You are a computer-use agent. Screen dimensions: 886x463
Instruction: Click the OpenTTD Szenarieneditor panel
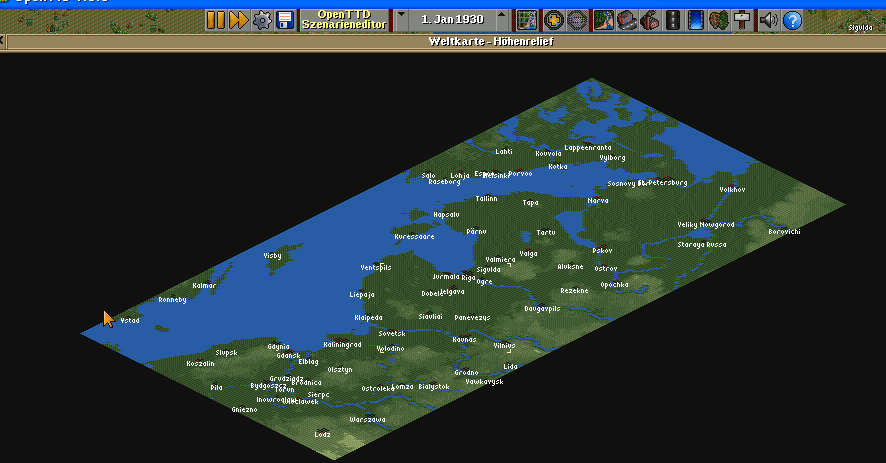344,20
